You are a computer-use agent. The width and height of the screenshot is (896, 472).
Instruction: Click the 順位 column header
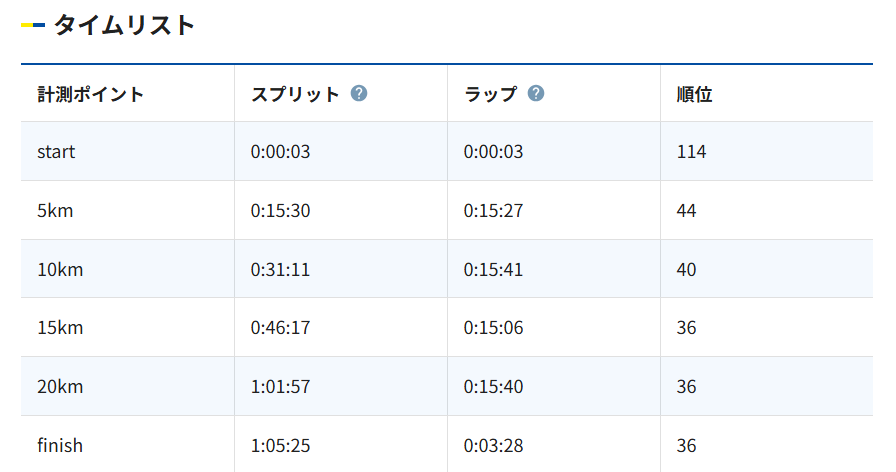pyautogui.click(x=694, y=94)
